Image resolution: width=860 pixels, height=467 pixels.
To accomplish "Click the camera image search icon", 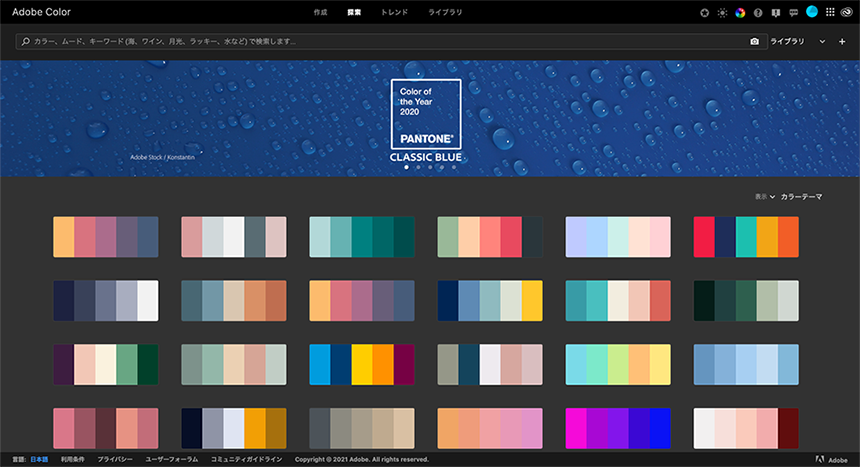I will point(755,41).
